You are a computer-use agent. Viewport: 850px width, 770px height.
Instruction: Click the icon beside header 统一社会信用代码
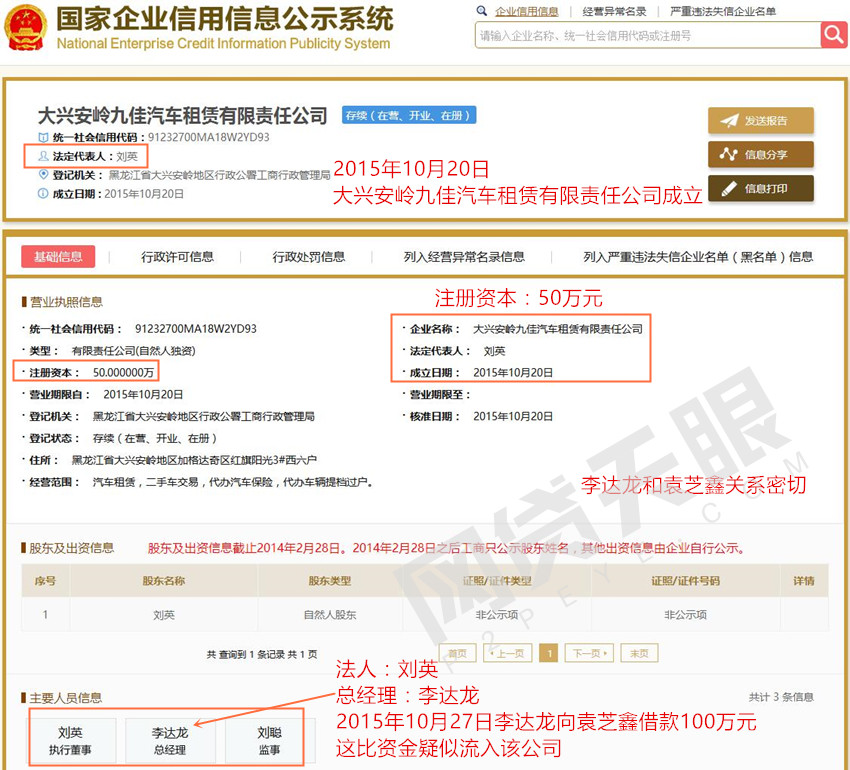coord(43,137)
